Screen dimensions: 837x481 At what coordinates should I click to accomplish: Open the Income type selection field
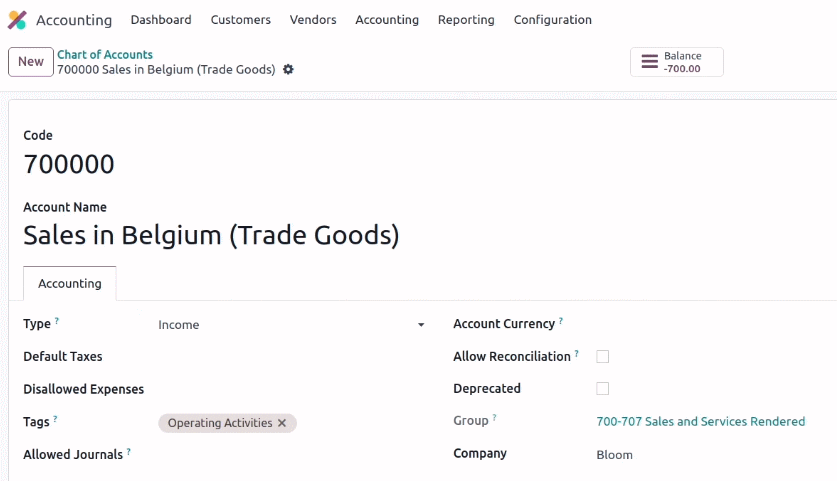click(291, 325)
